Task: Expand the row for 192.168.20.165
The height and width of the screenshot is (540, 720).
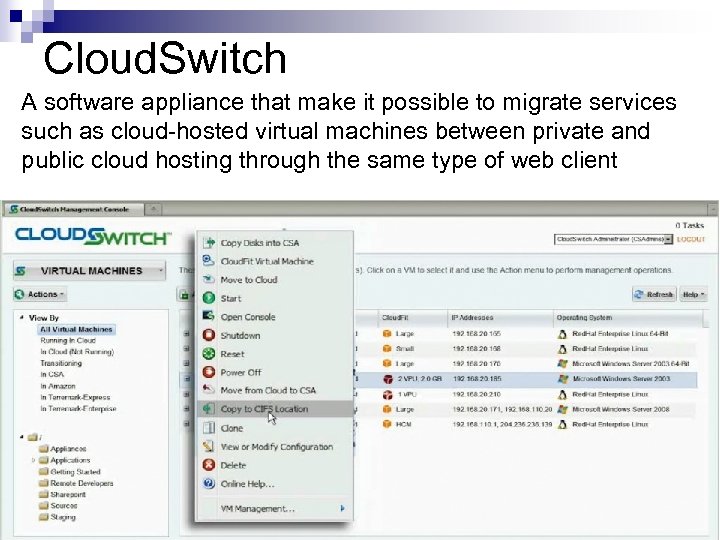Action: click(186, 334)
